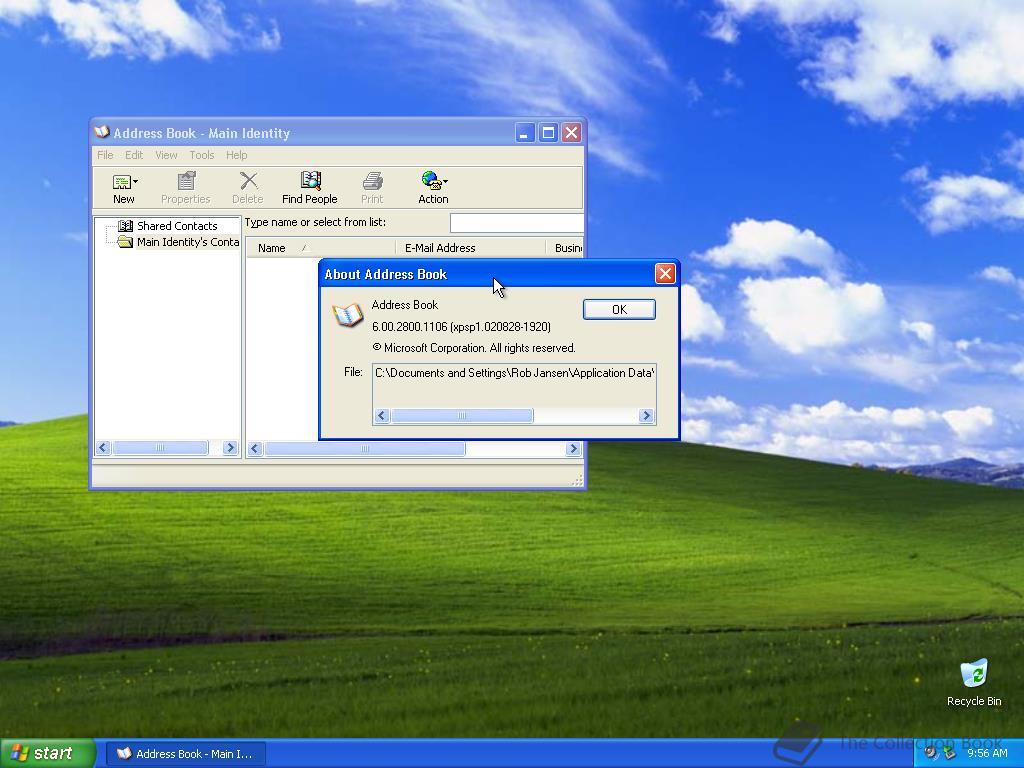1024x768 pixels.
Task: Maximize the Address Book window
Action: [x=549, y=133]
